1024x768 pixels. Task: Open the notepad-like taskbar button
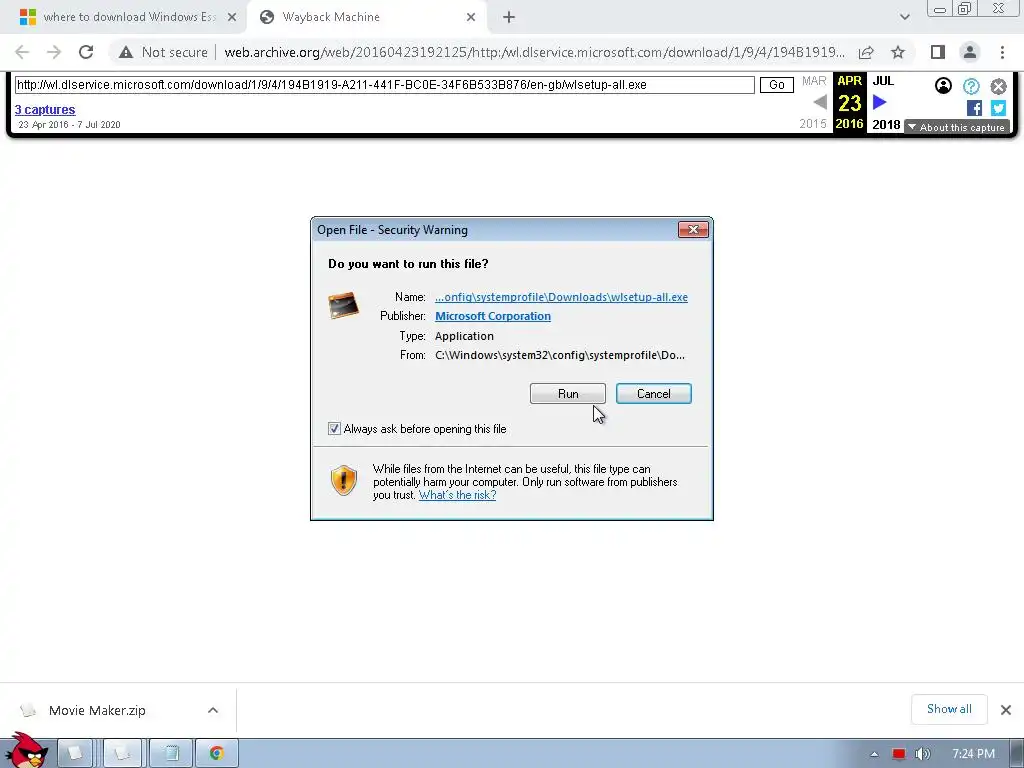click(172, 754)
